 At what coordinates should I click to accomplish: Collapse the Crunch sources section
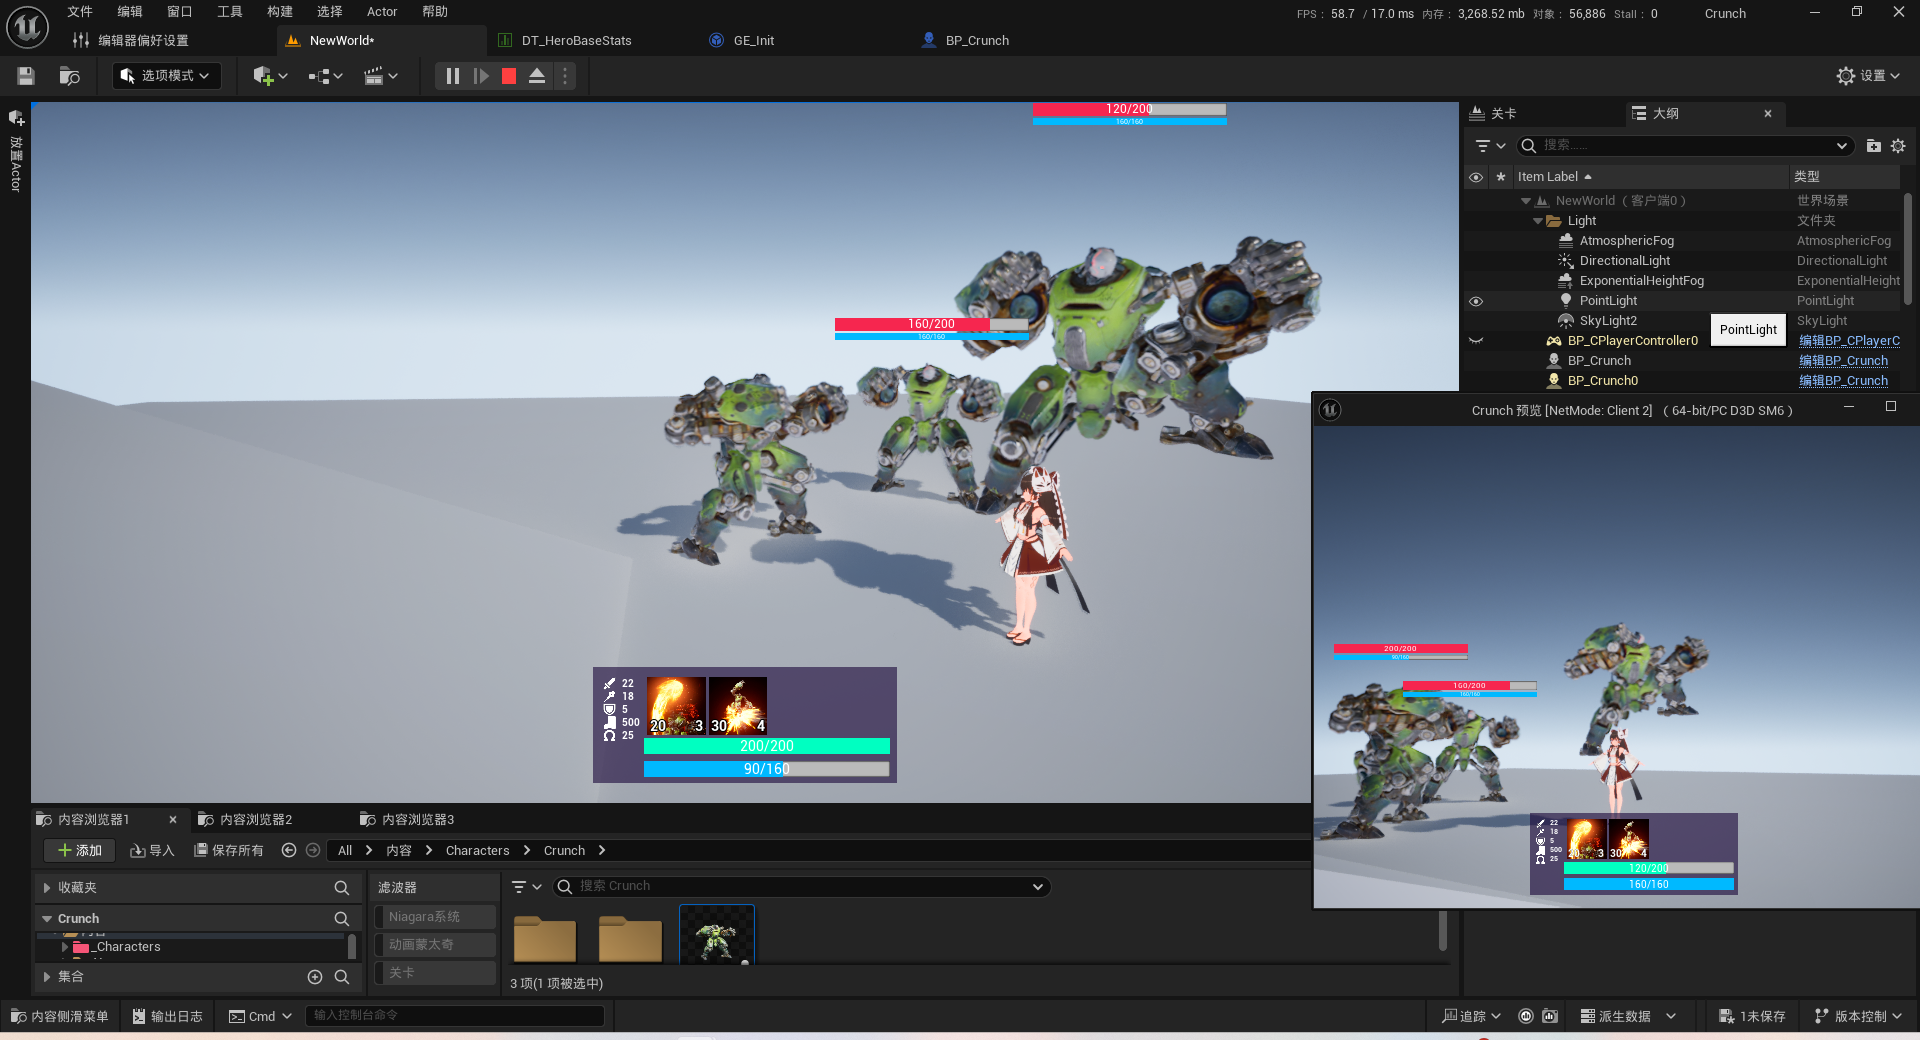(x=47, y=919)
